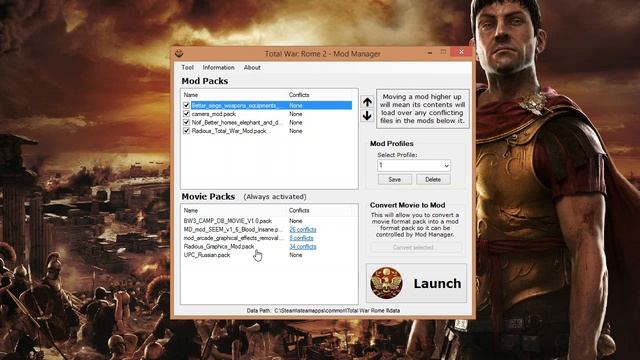Toggle Radious_Total_War_Mod.pack checkbox

coord(186,131)
